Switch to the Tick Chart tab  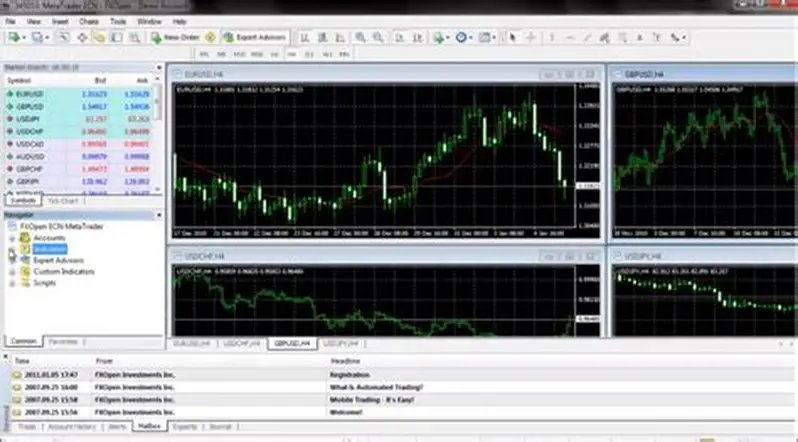pyautogui.click(x=63, y=201)
